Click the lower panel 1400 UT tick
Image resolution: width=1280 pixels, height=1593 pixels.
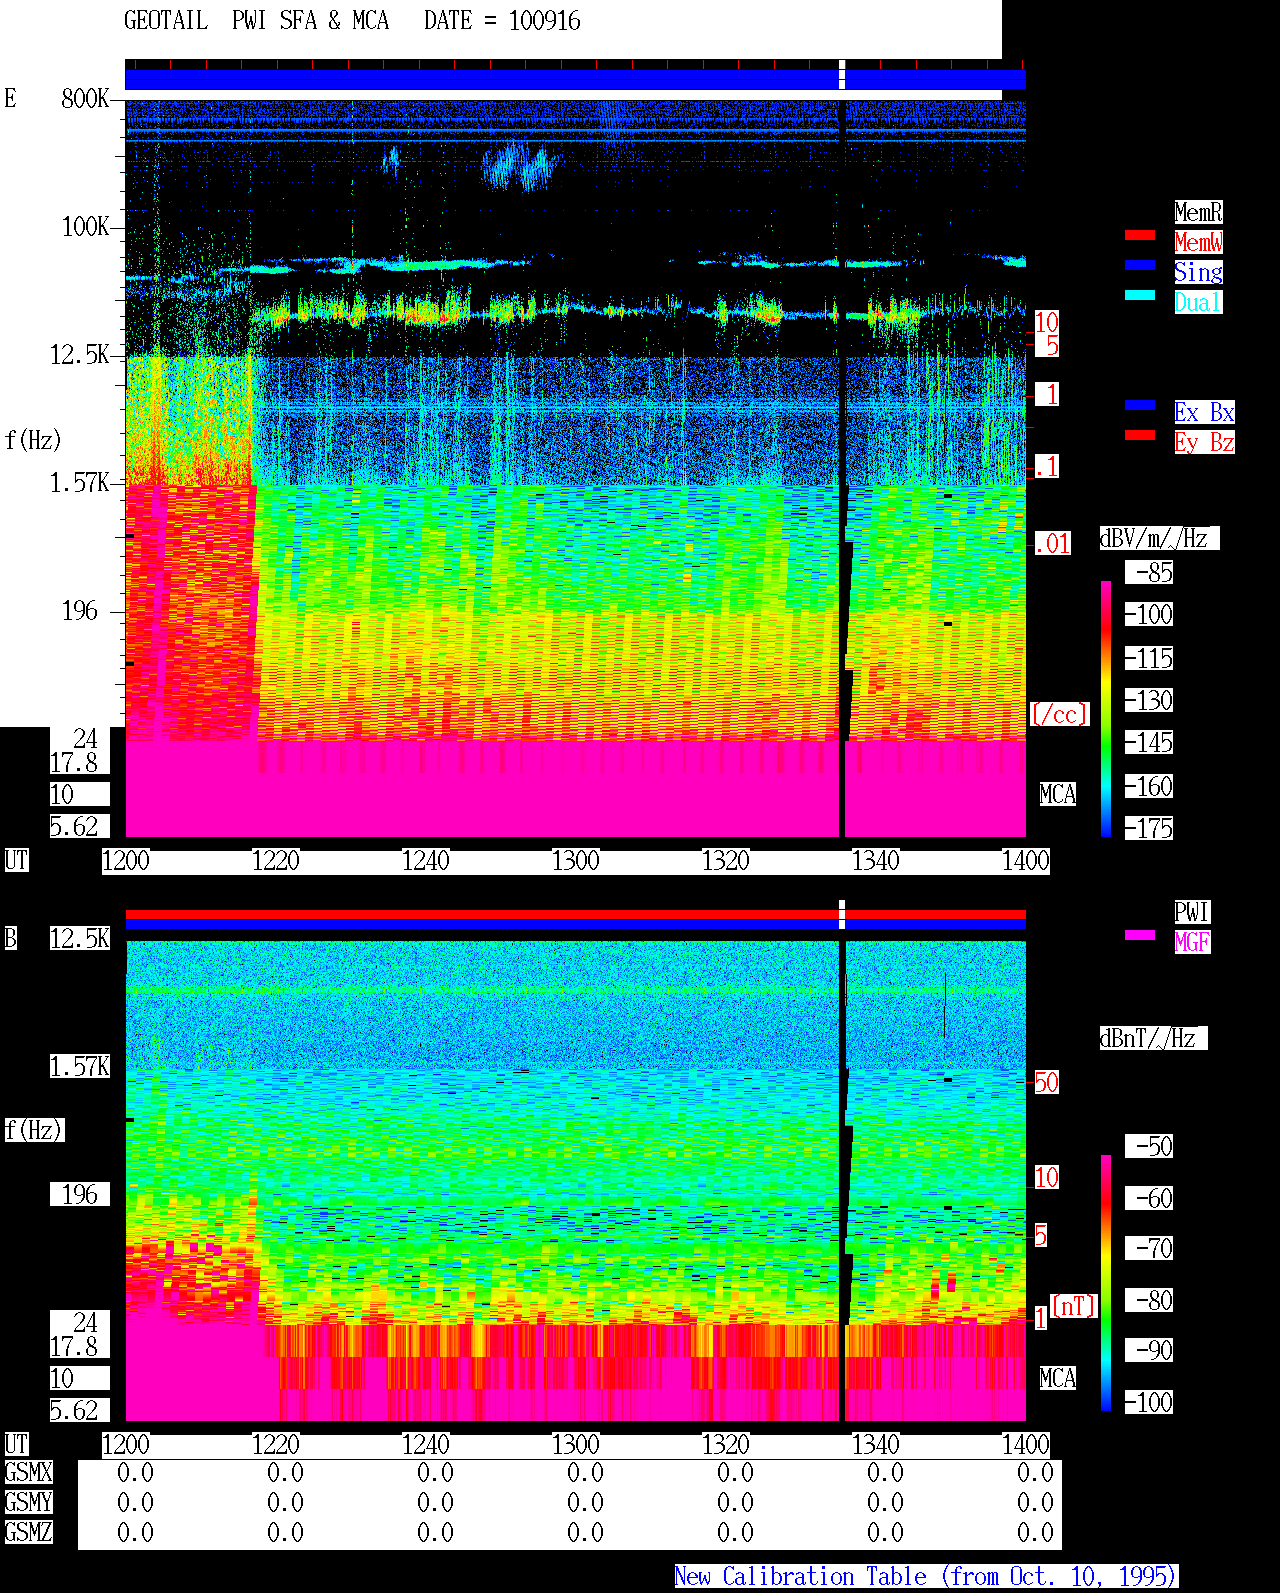(x=1026, y=1444)
